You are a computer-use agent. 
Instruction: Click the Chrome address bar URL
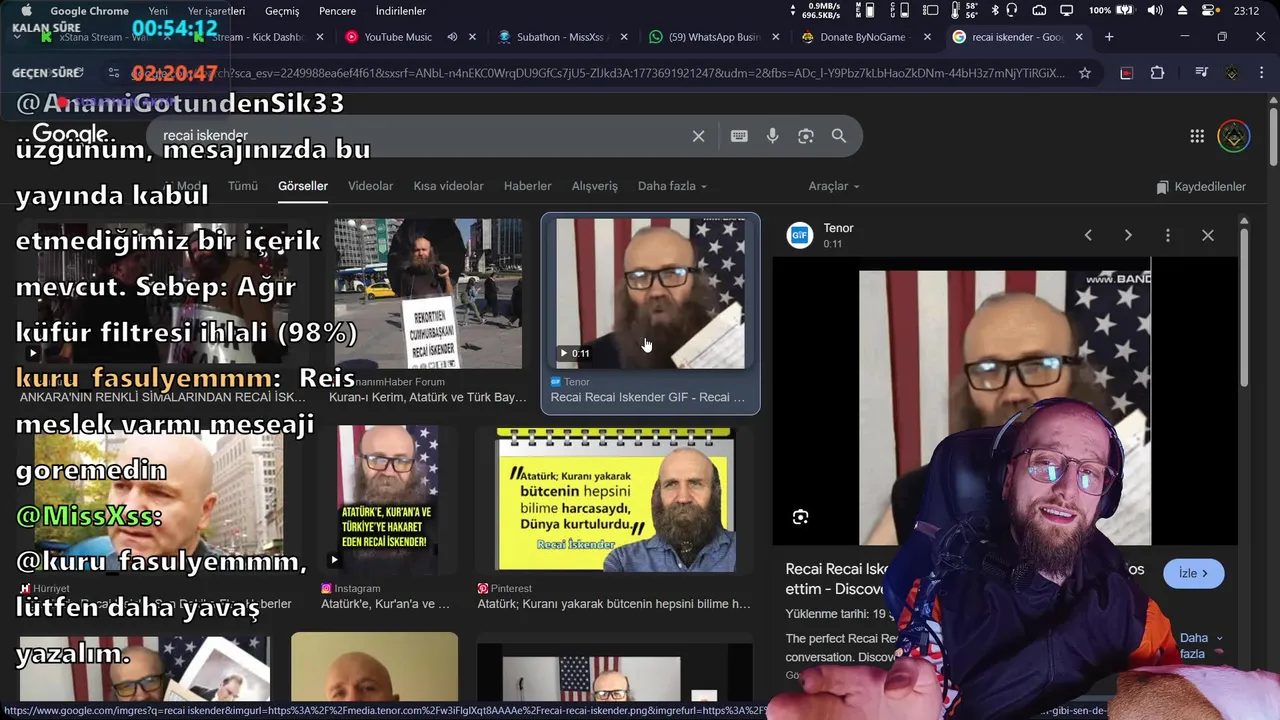[600, 73]
